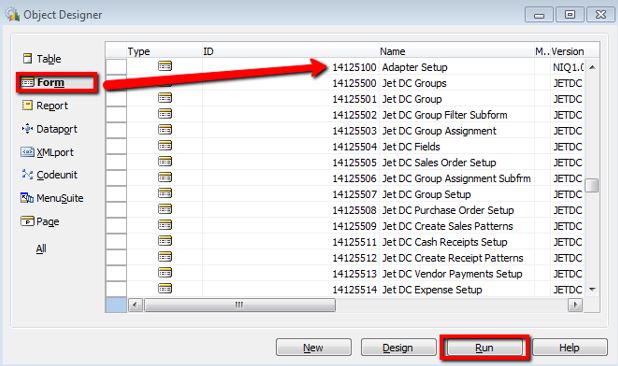Screen dimensions: 618x366
Task: Click the Object Designer title bar icon
Action: pyautogui.click(x=12, y=15)
